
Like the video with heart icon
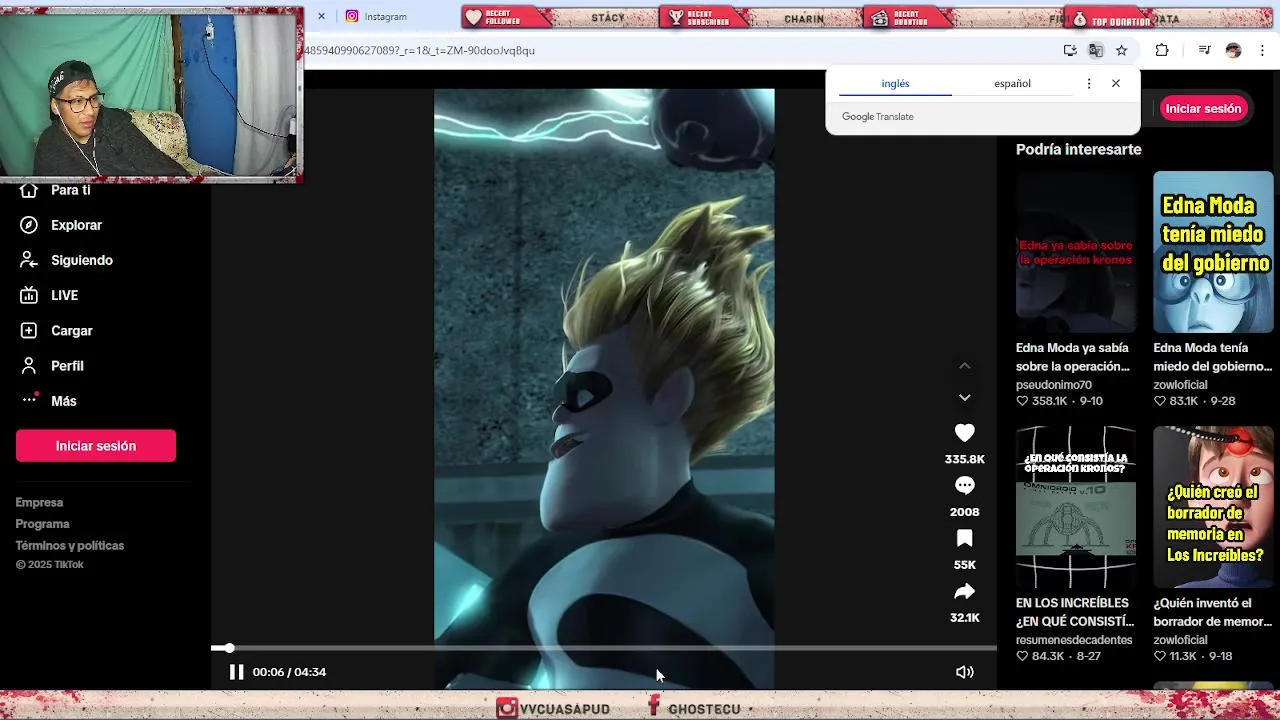964,433
